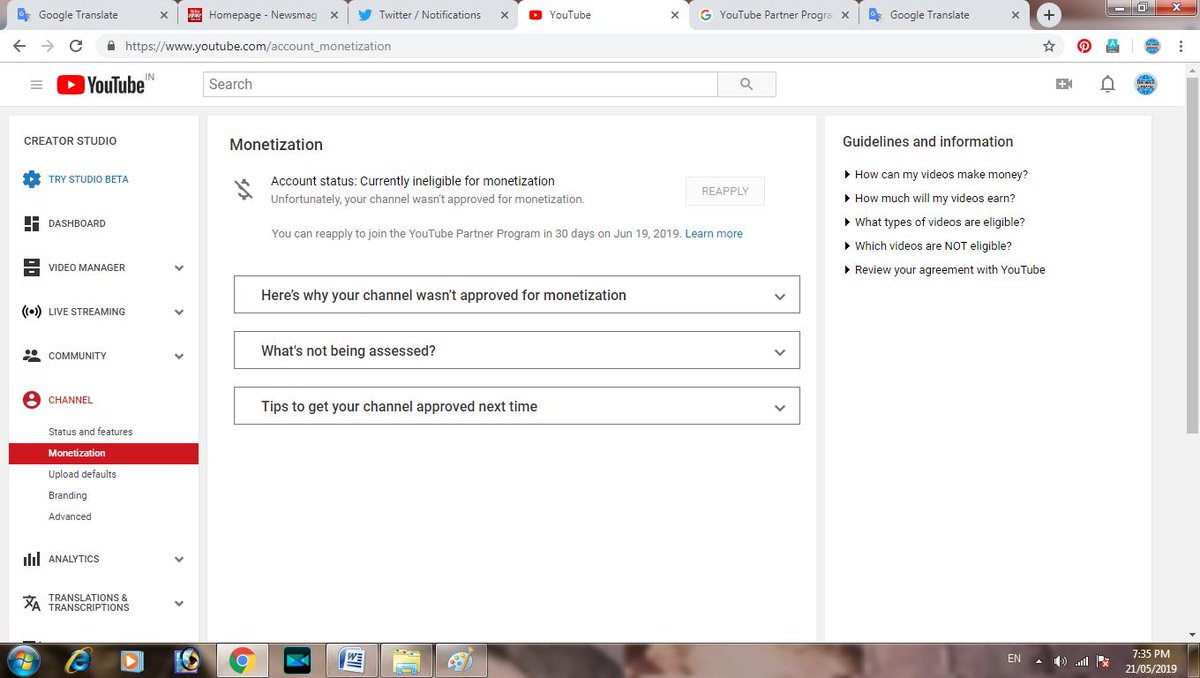Viewport: 1200px width, 678px height.
Task: Click the Try Studio Beta gear icon
Action: (x=31, y=180)
